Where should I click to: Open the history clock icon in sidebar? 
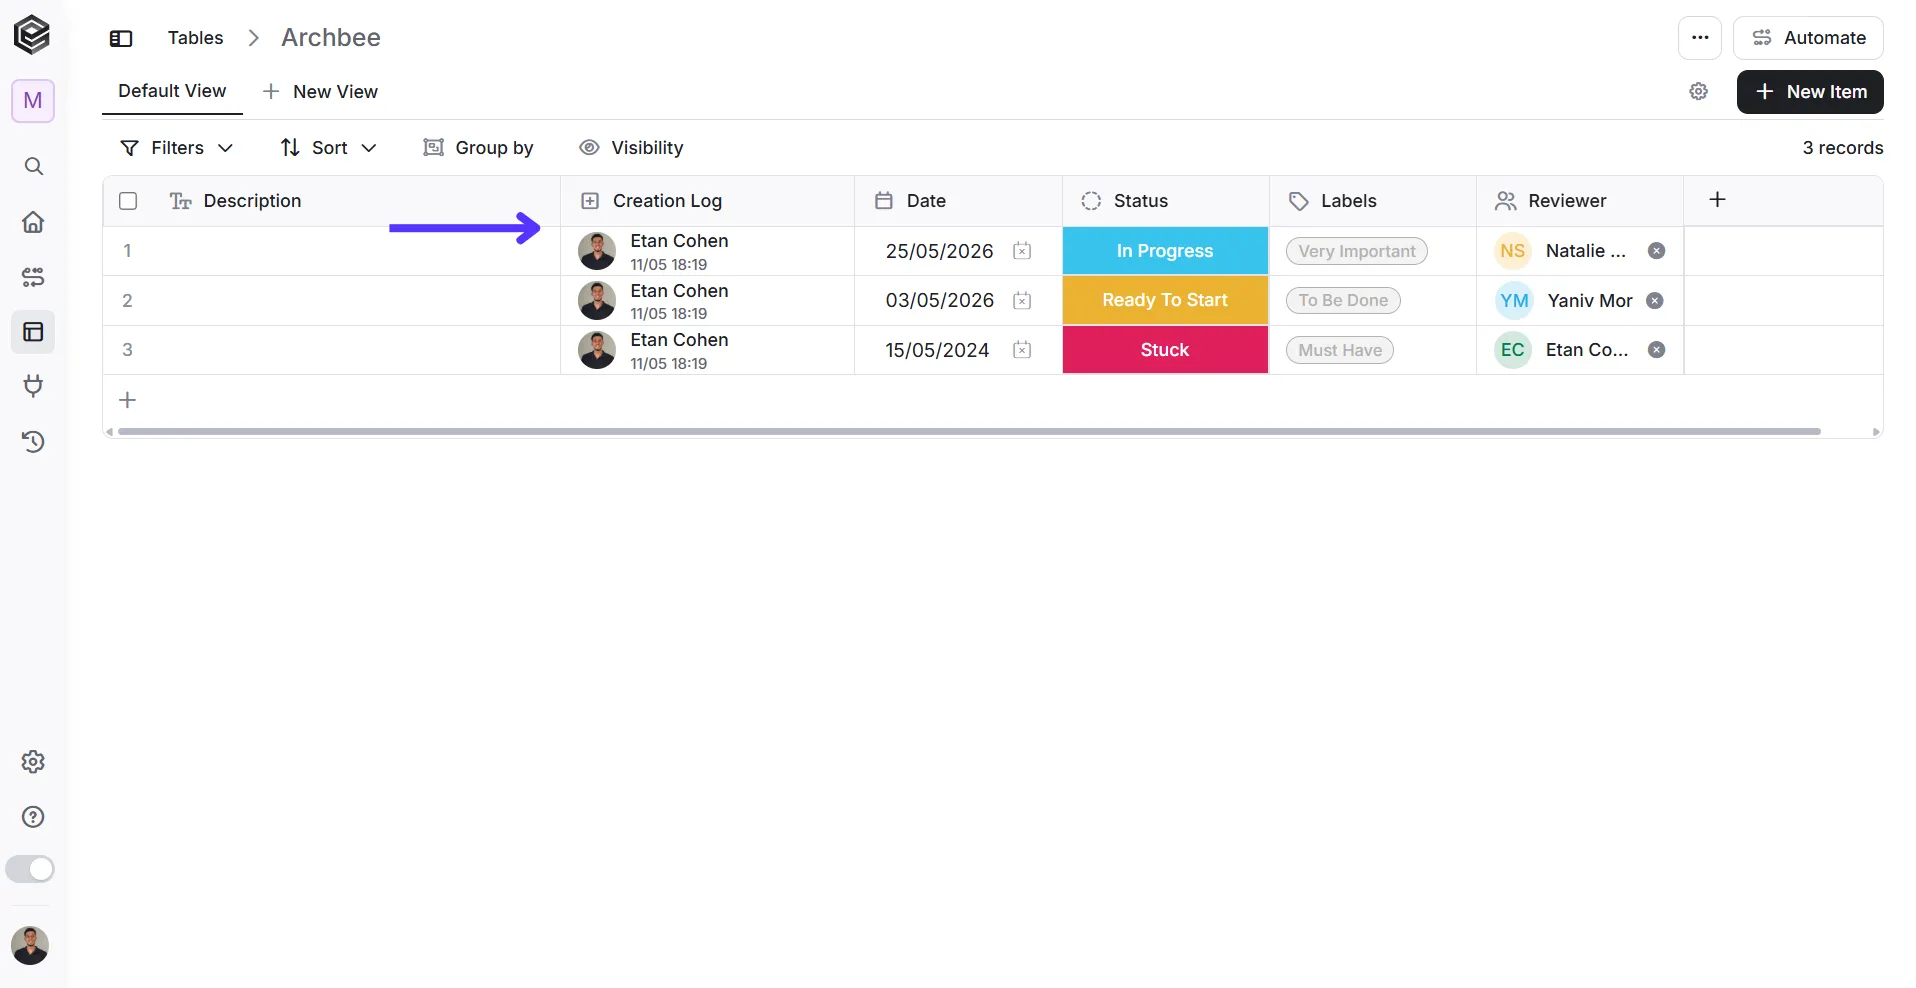click(x=33, y=442)
